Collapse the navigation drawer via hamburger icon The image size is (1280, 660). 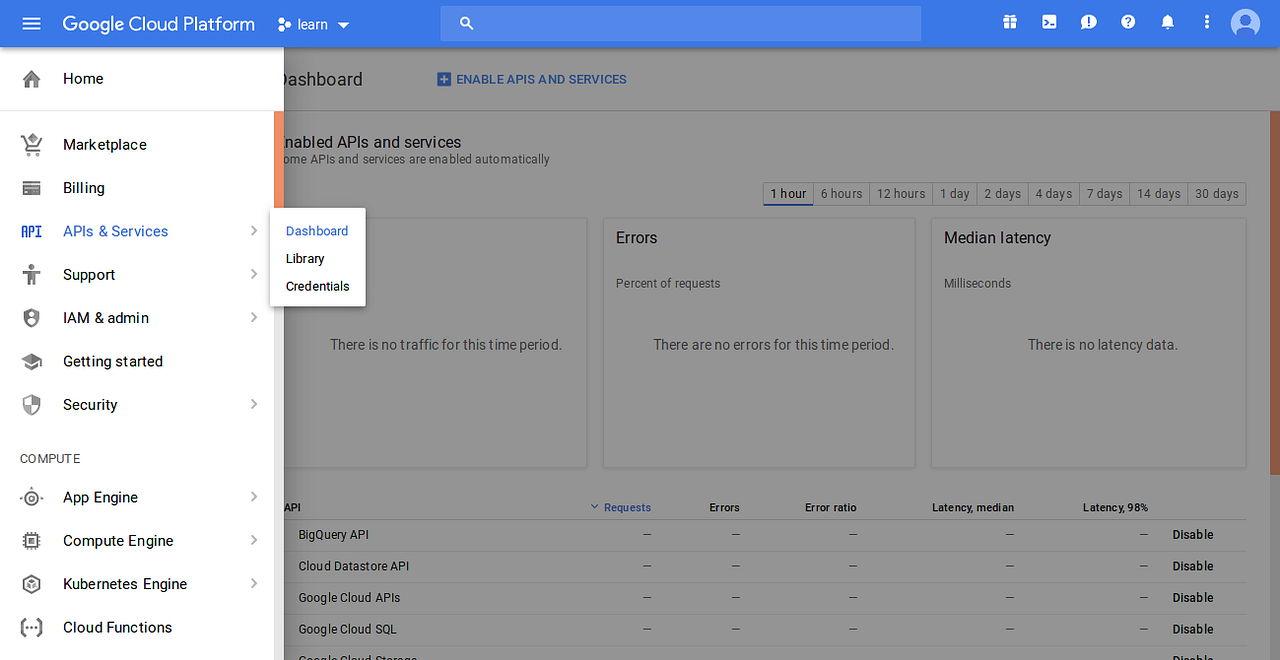[31, 23]
